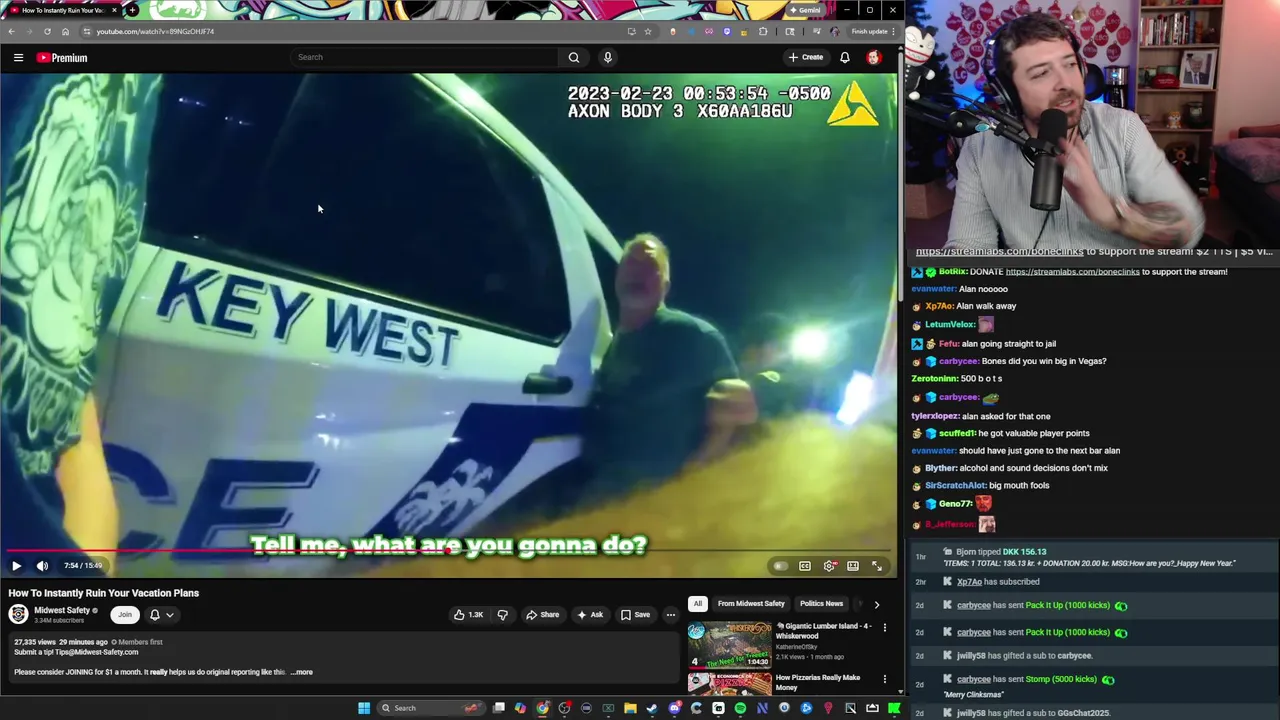
Task: Click the Ask button below video
Action: click(590, 615)
